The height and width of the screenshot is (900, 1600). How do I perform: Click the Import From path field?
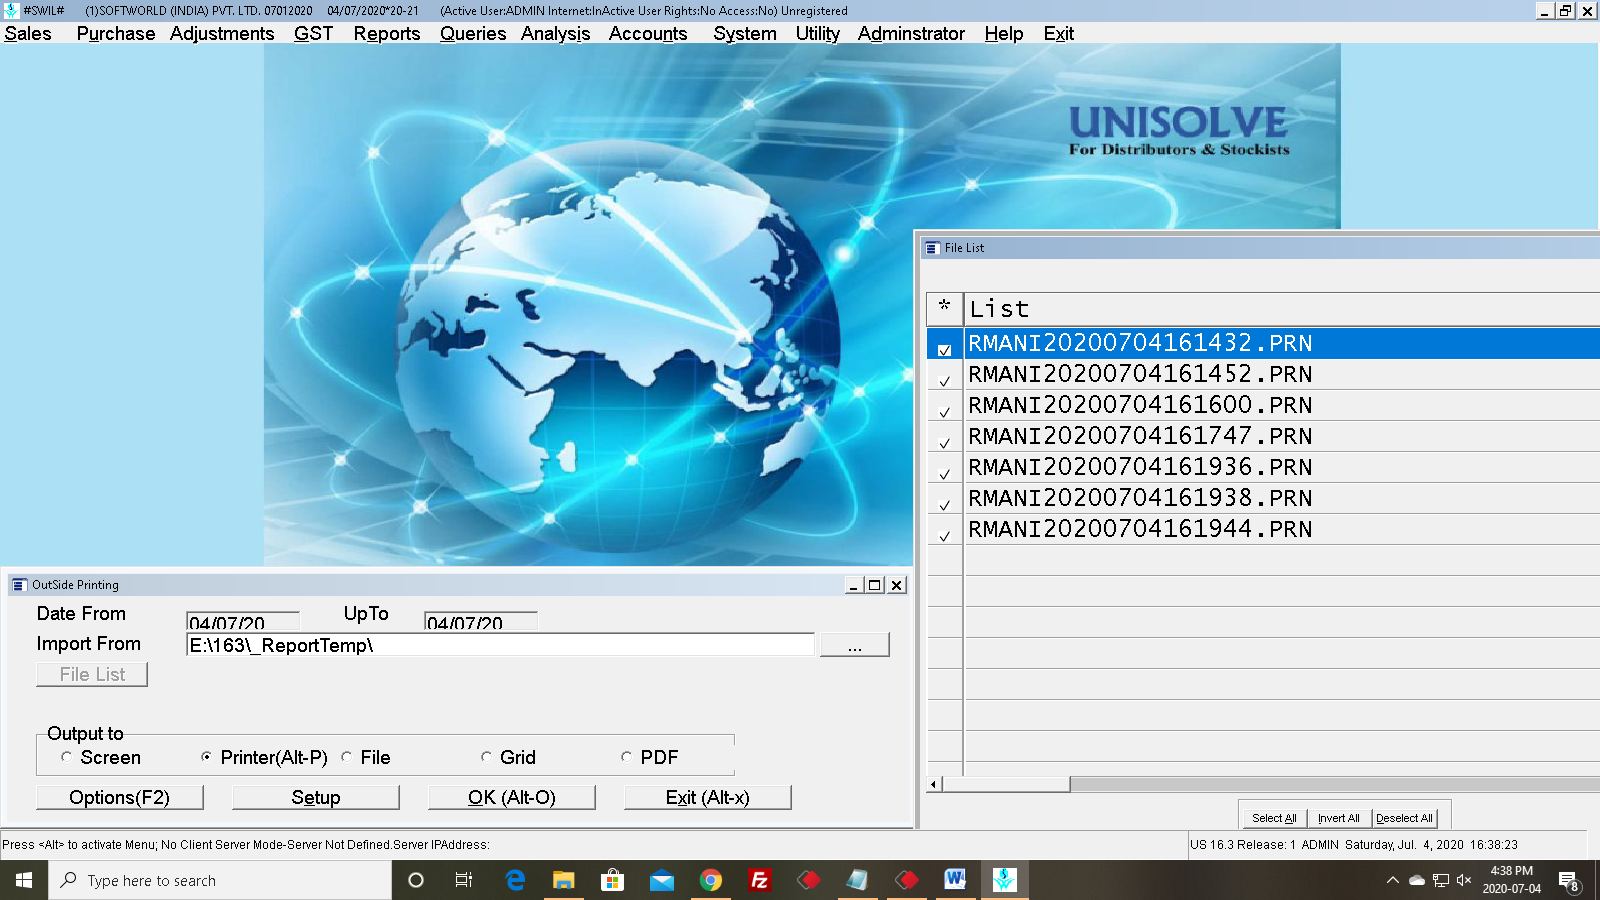click(x=500, y=645)
